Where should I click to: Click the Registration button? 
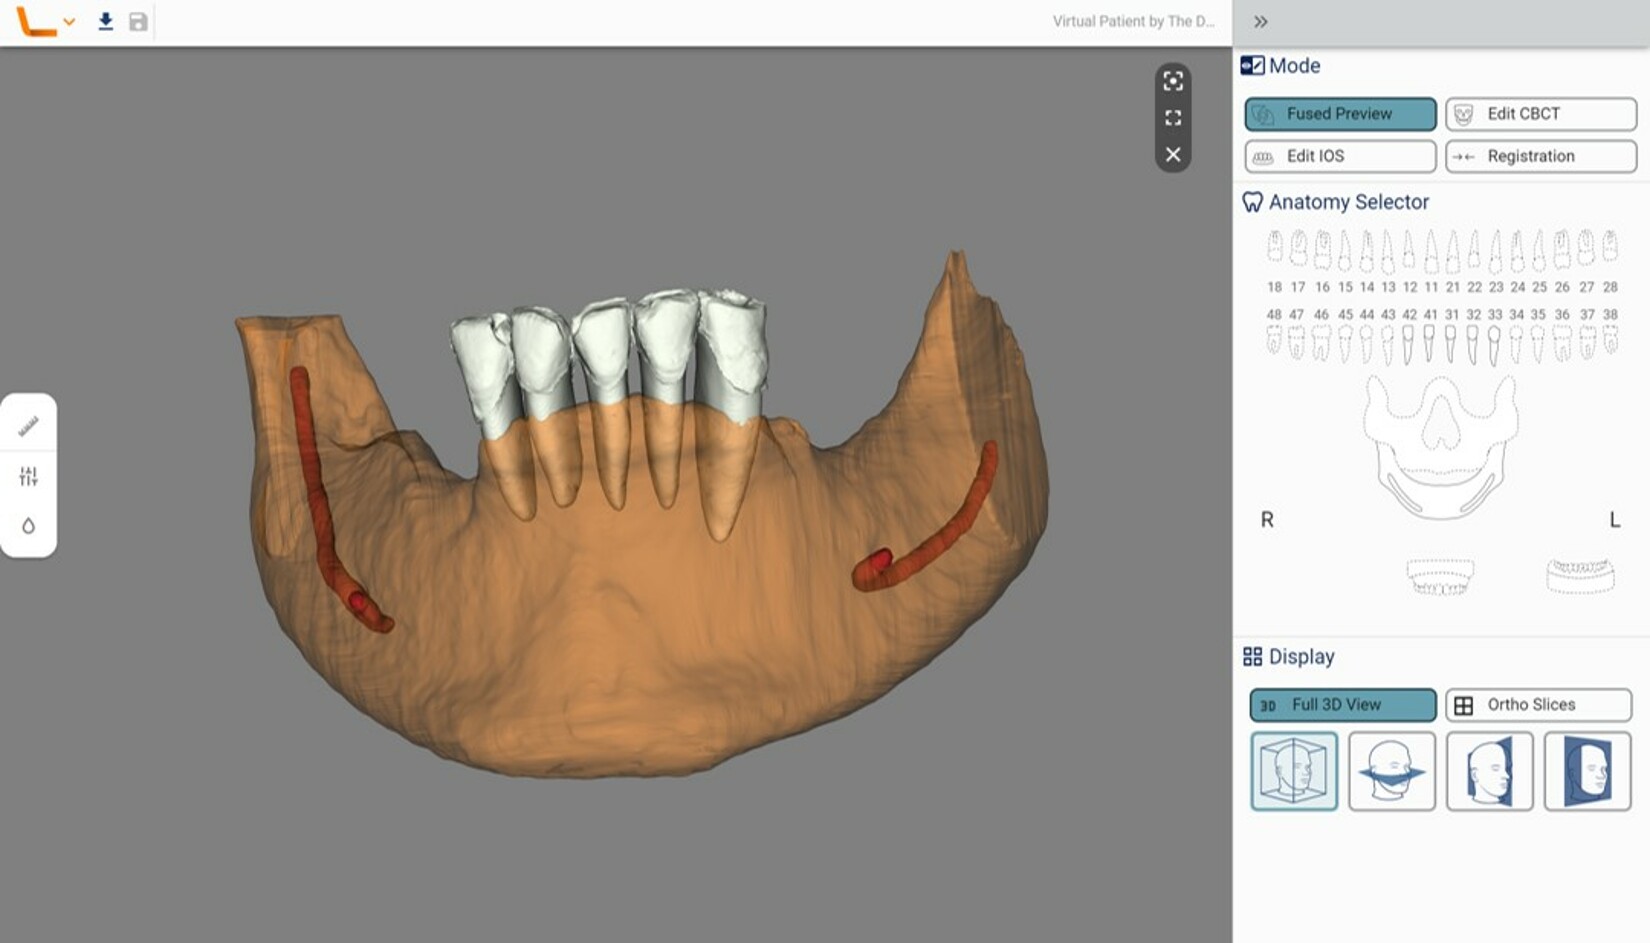point(1540,156)
